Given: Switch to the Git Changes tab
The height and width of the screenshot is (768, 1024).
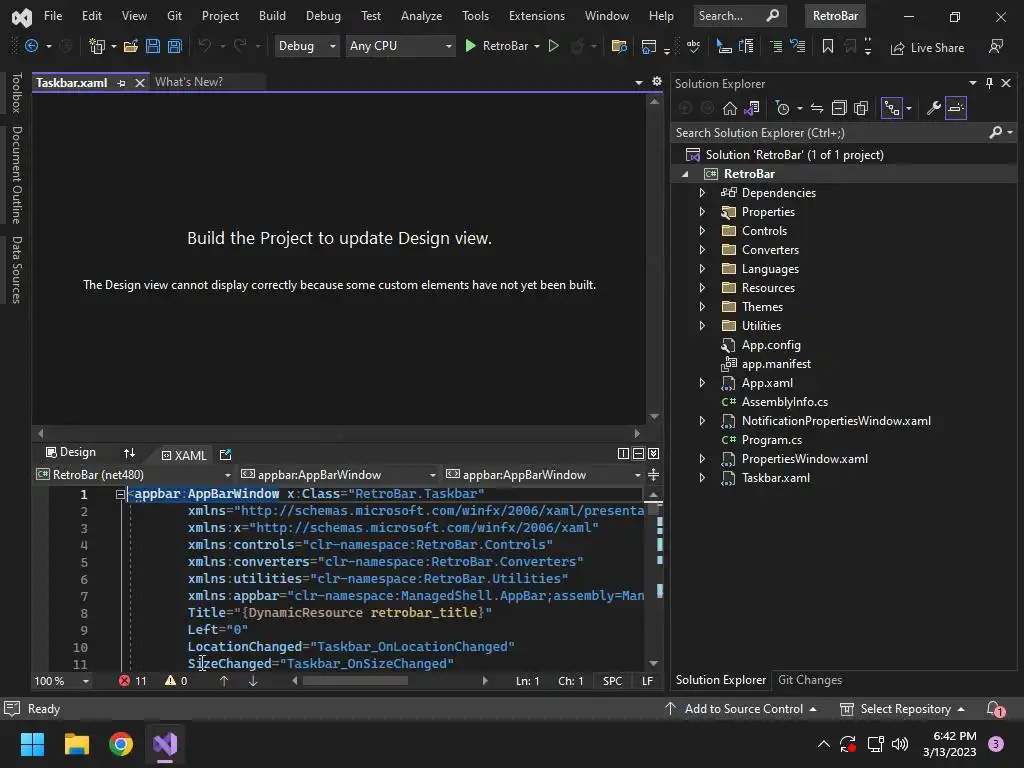Looking at the screenshot, I should pos(810,680).
